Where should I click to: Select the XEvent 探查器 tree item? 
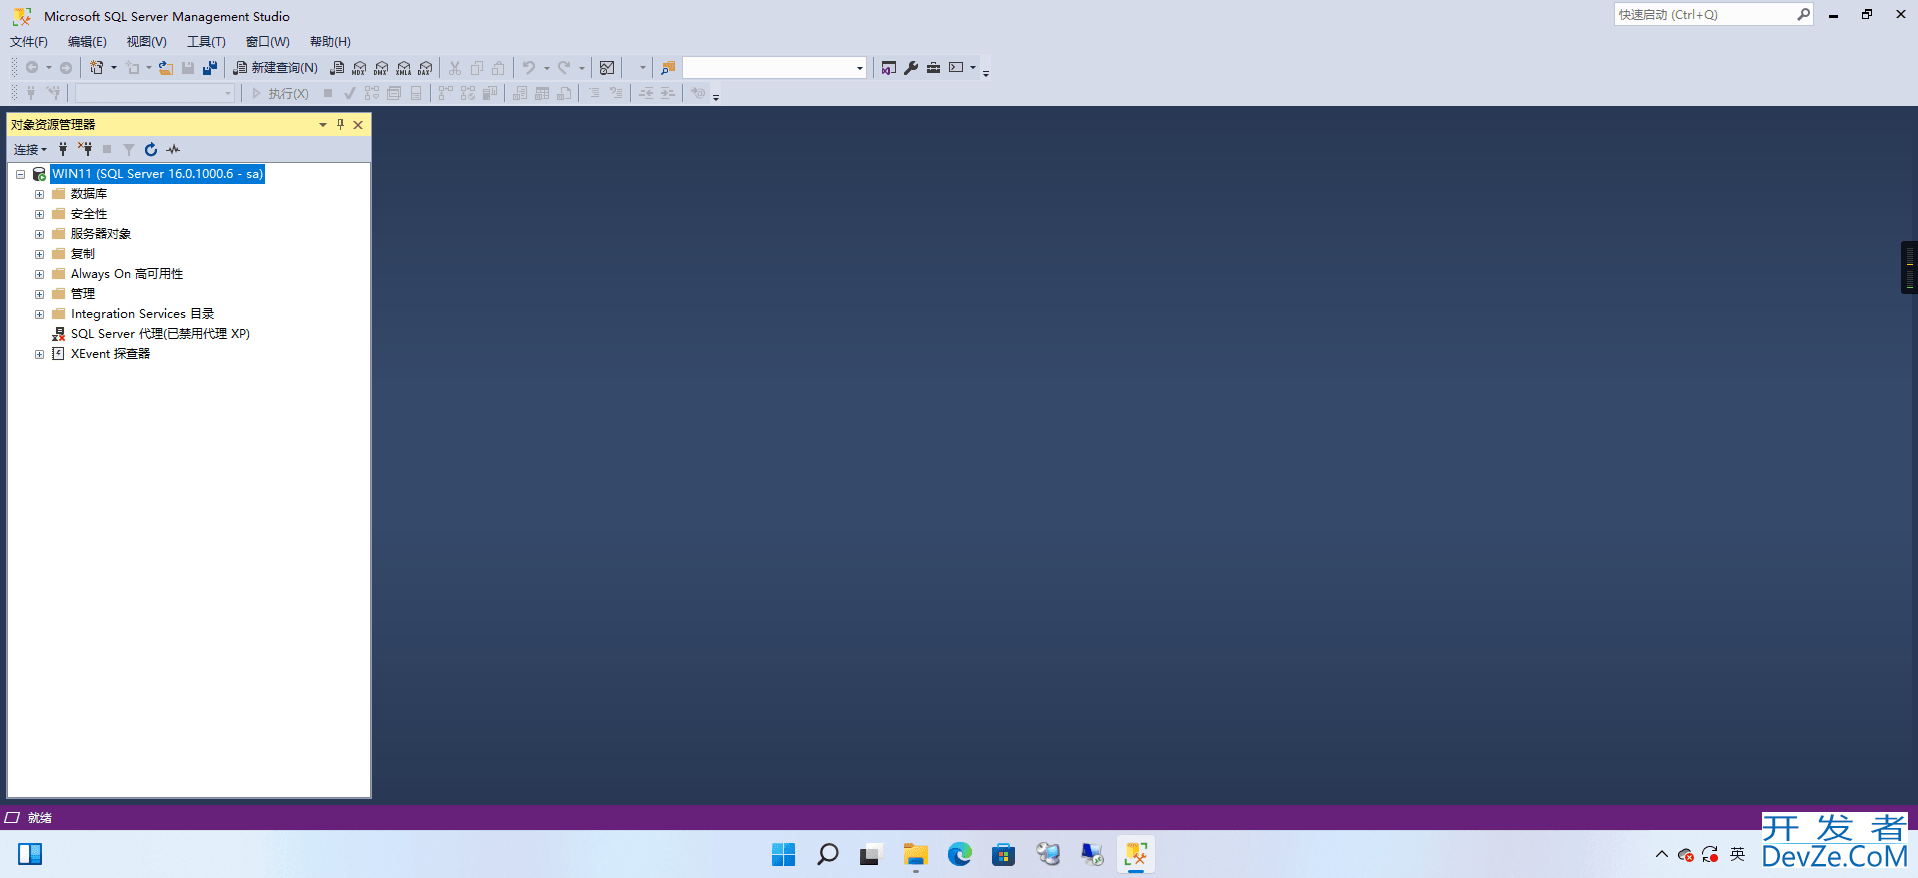tap(110, 354)
